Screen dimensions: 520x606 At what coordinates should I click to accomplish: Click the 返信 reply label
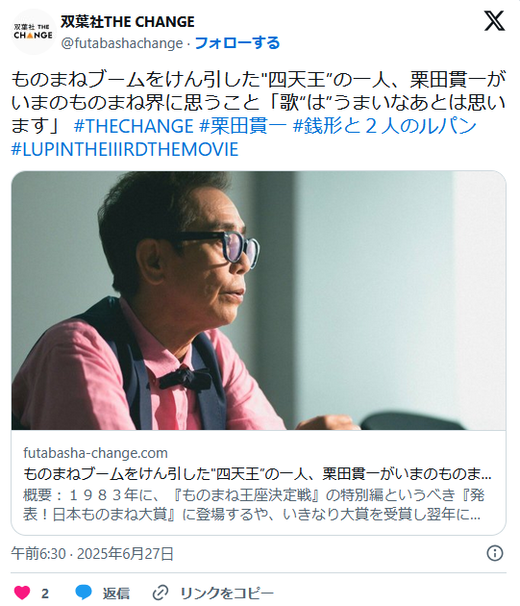(116, 593)
